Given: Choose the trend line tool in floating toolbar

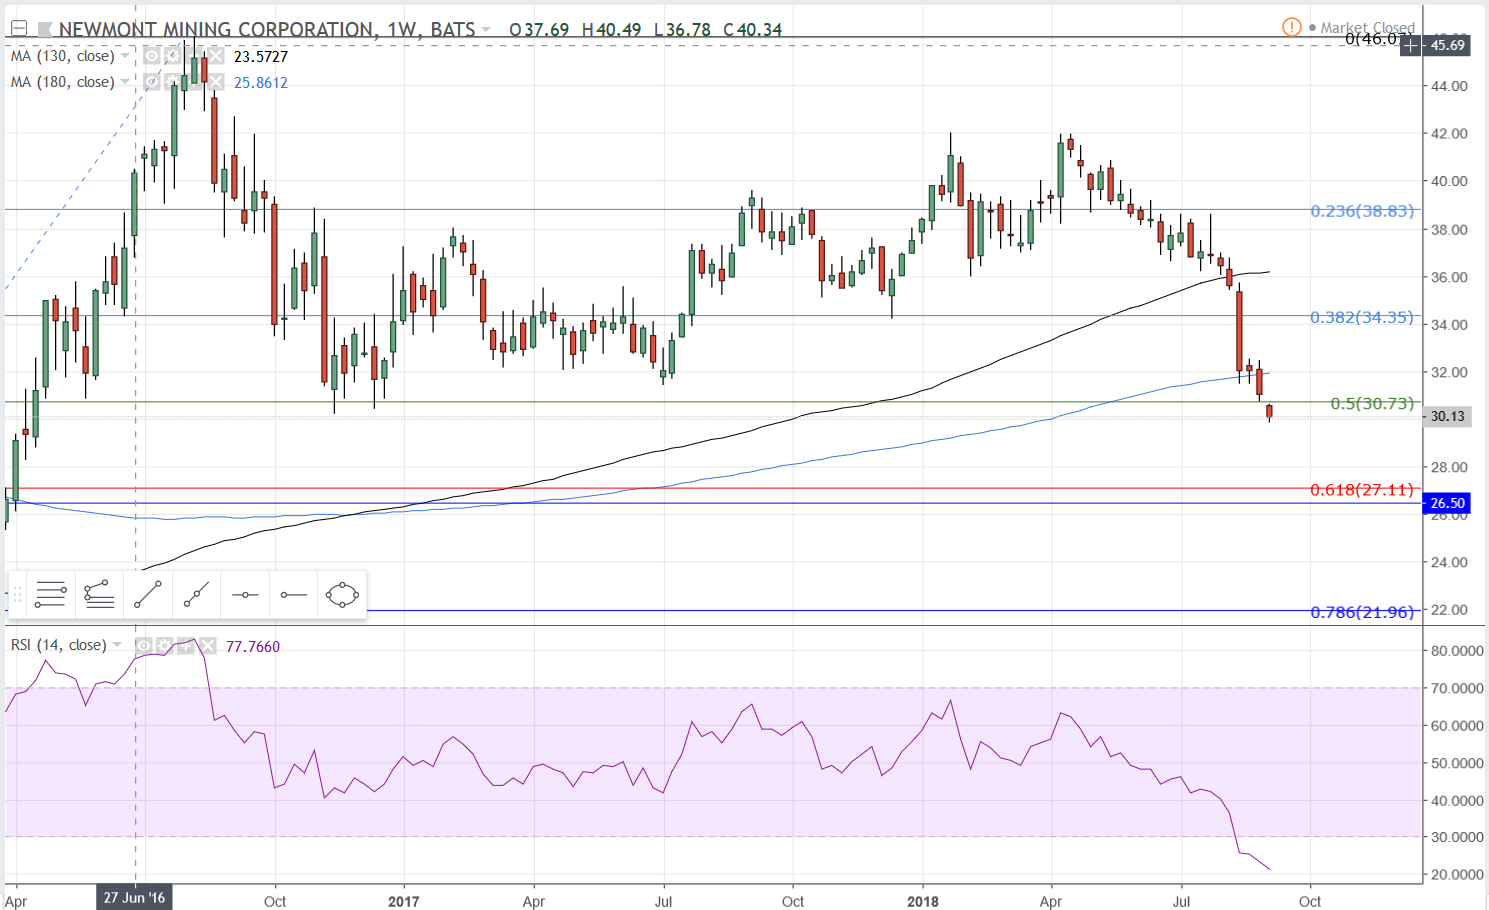Looking at the screenshot, I should coord(148,595).
